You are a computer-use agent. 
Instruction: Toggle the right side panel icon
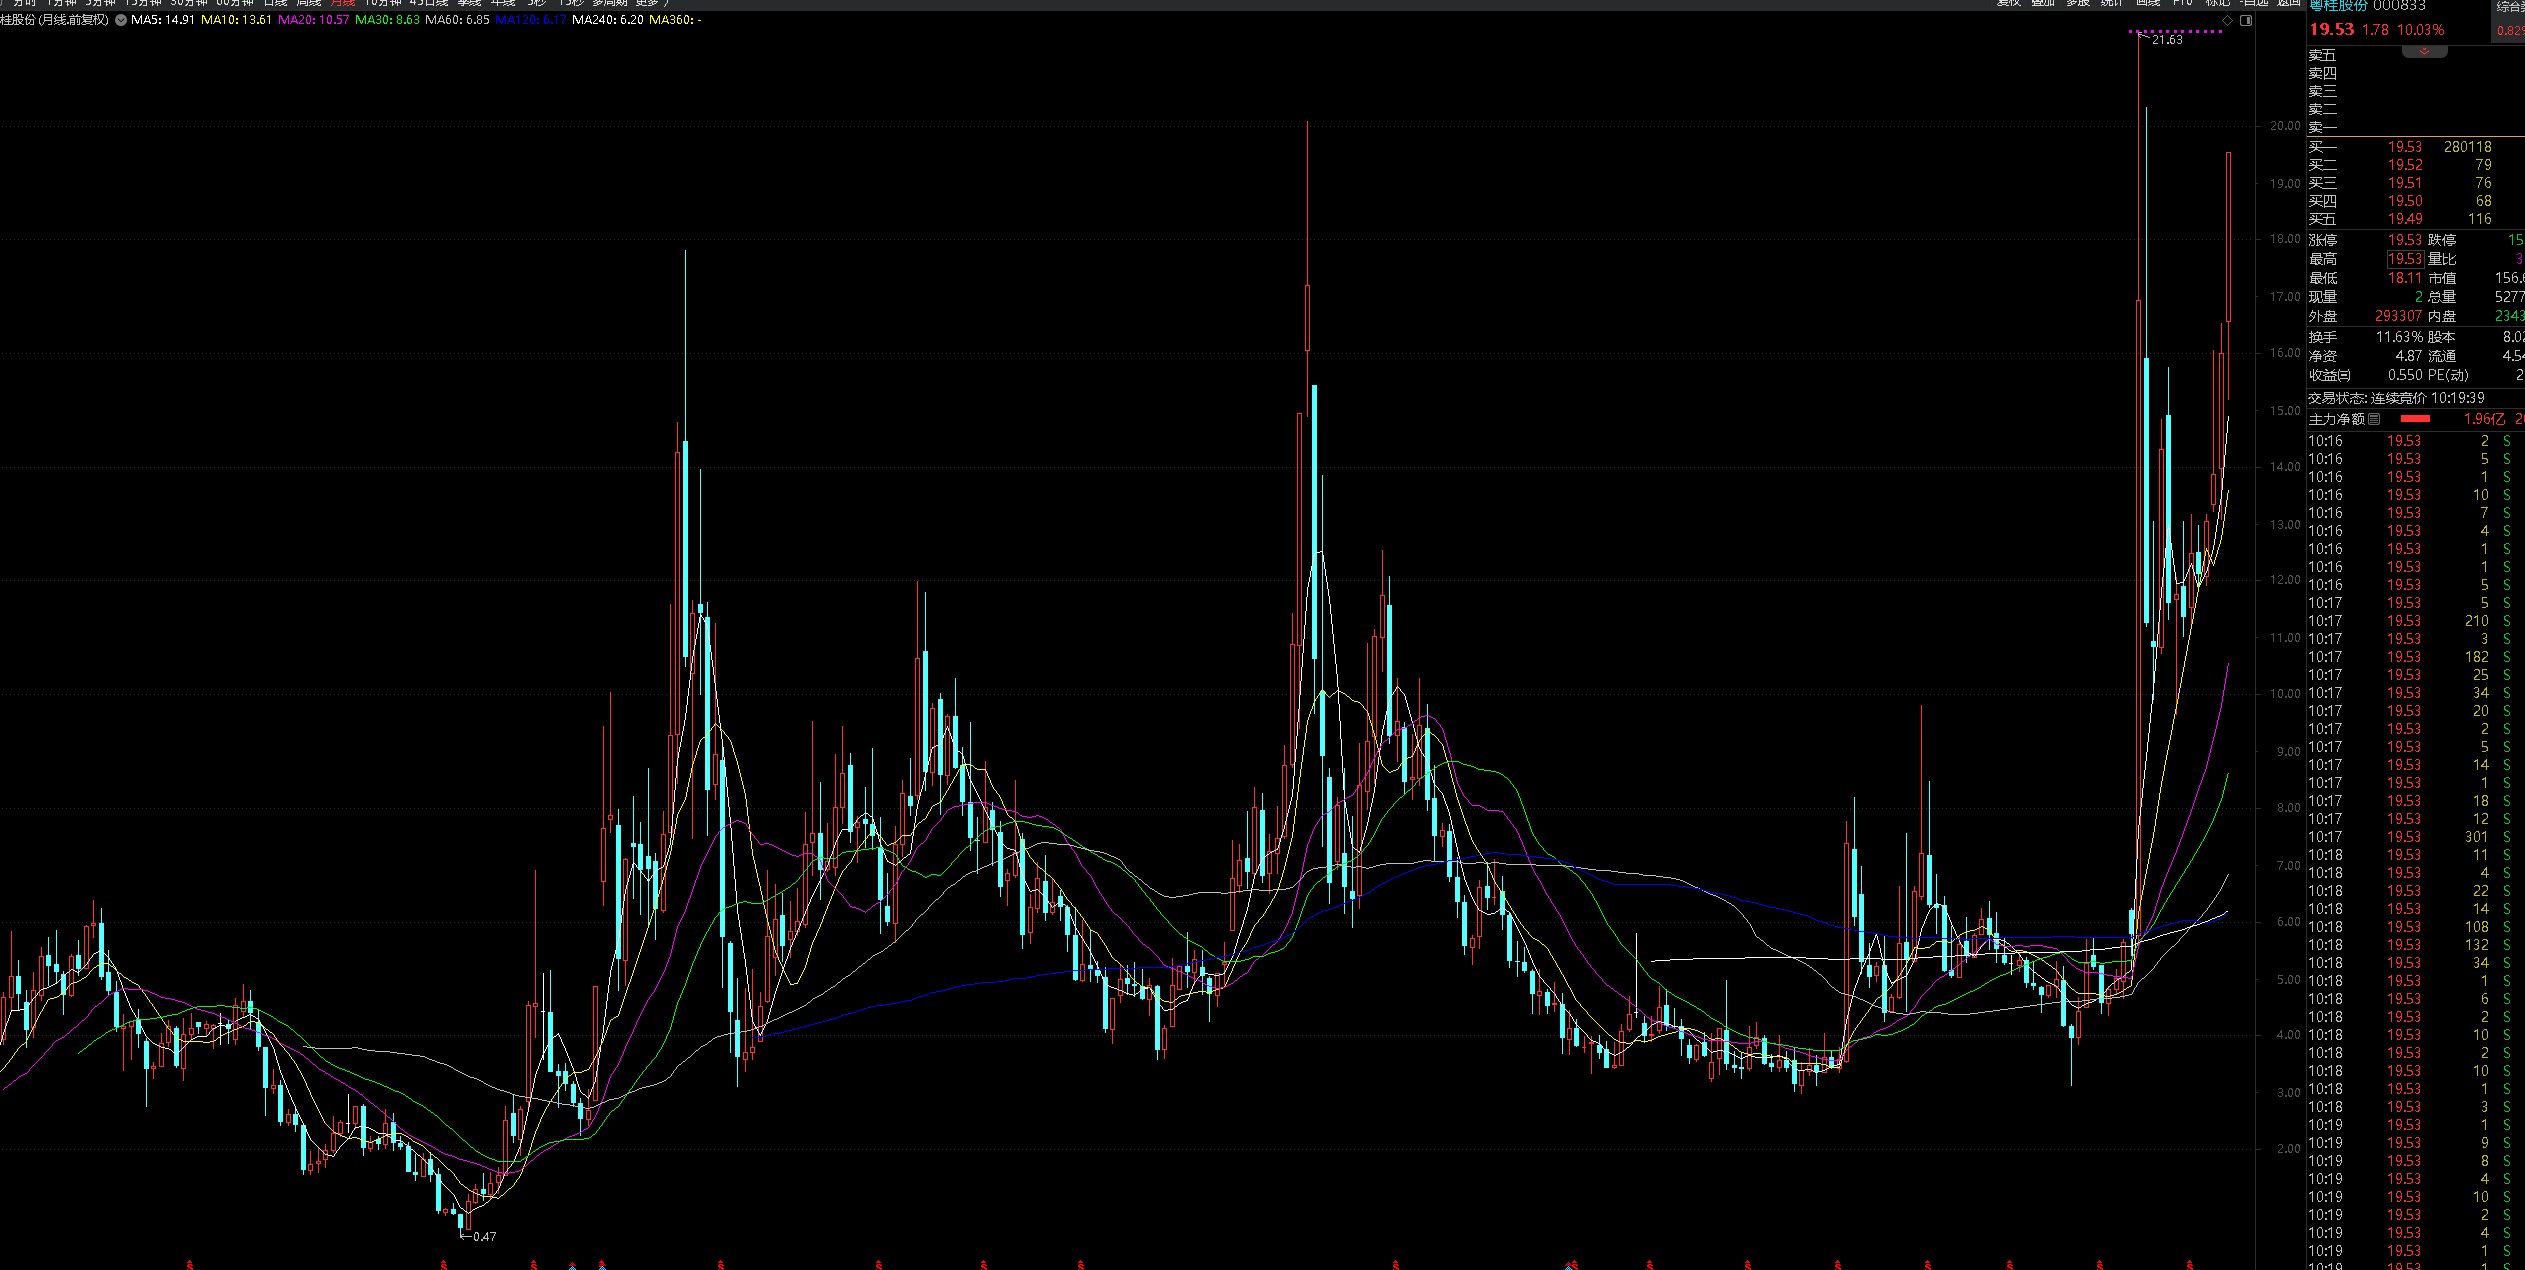(x=2246, y=20)
